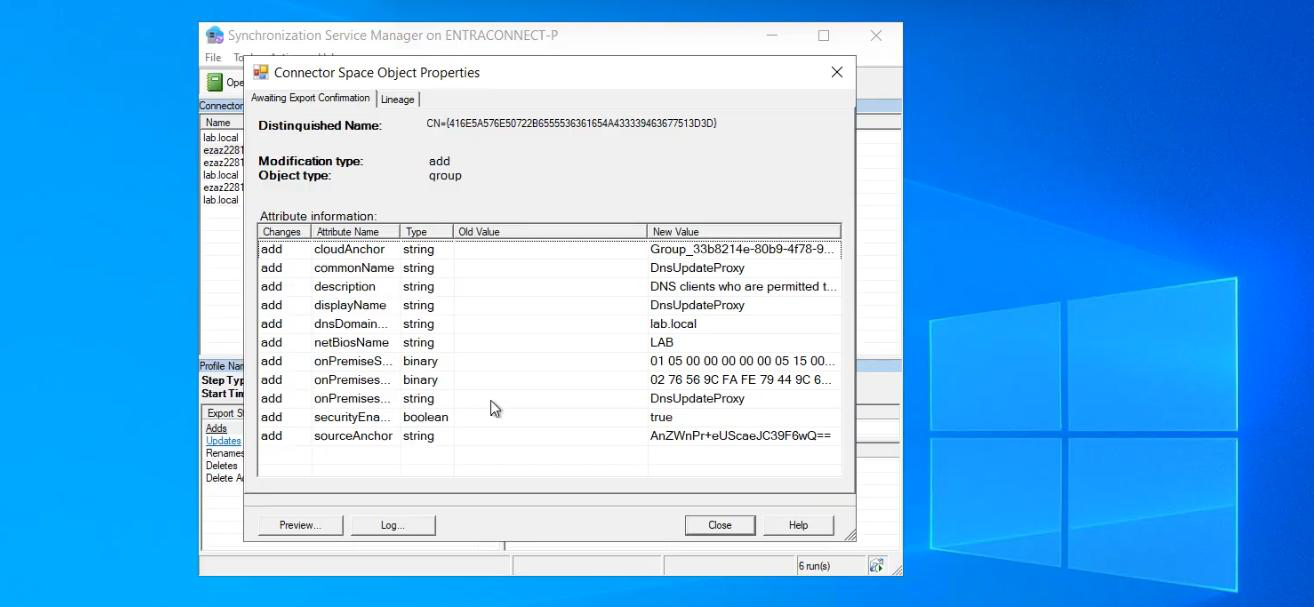Click the status bar icon beside 6 run(s)

pos(876,566)
